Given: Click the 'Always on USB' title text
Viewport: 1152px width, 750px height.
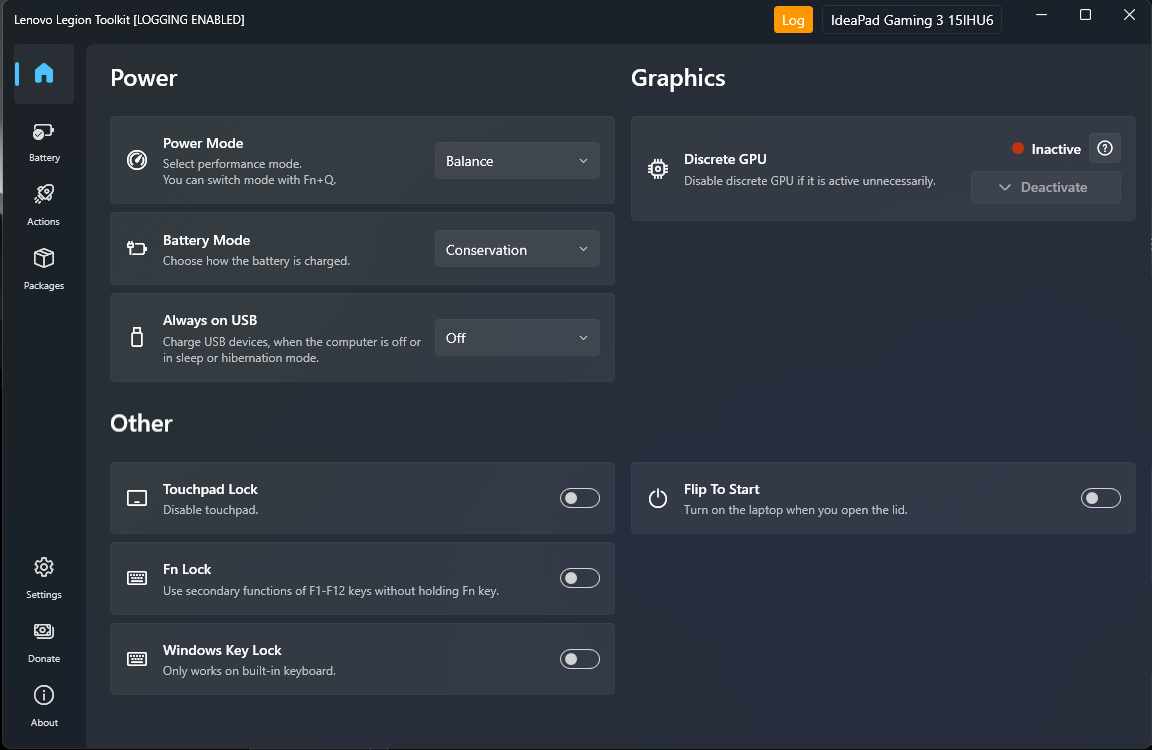Looking at the screenshot, I should tap(210, 320).
